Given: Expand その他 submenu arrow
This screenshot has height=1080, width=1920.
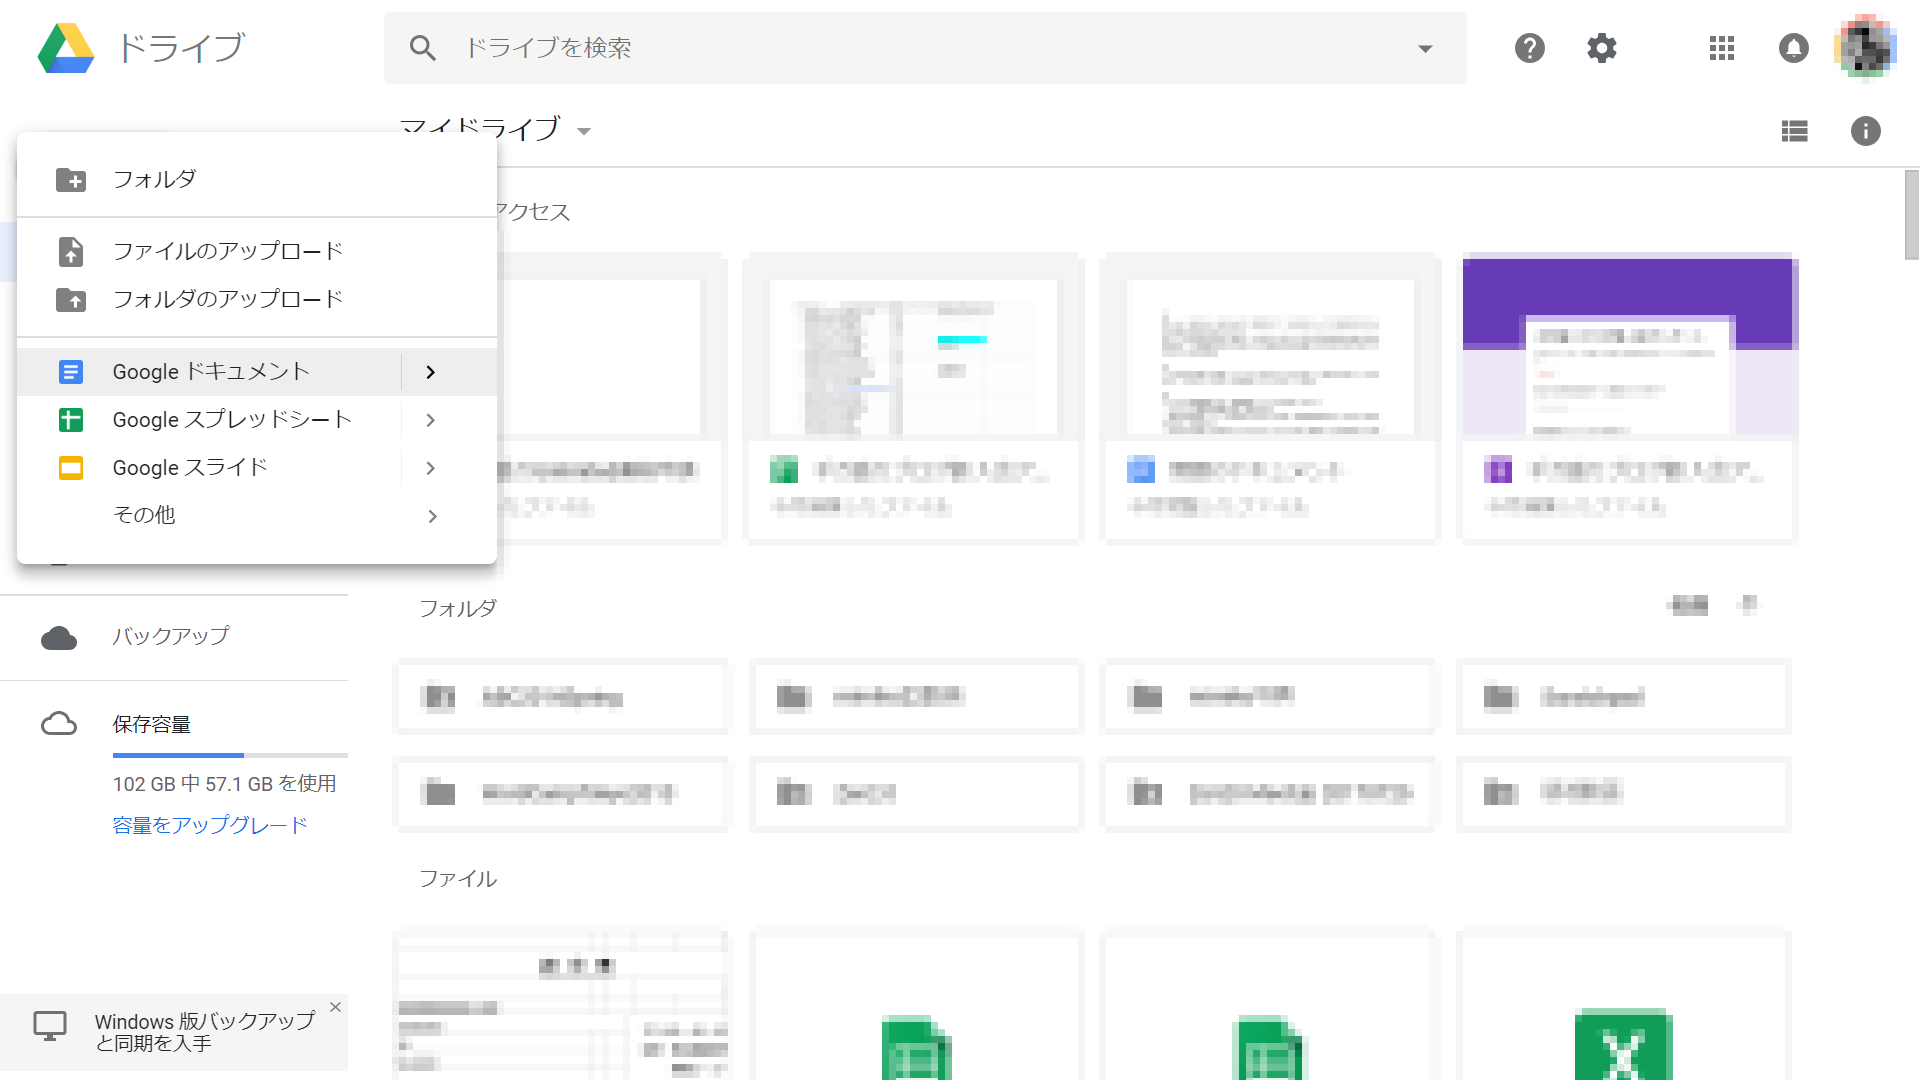Looking at the screenshot, I should [x=432, y=516].
